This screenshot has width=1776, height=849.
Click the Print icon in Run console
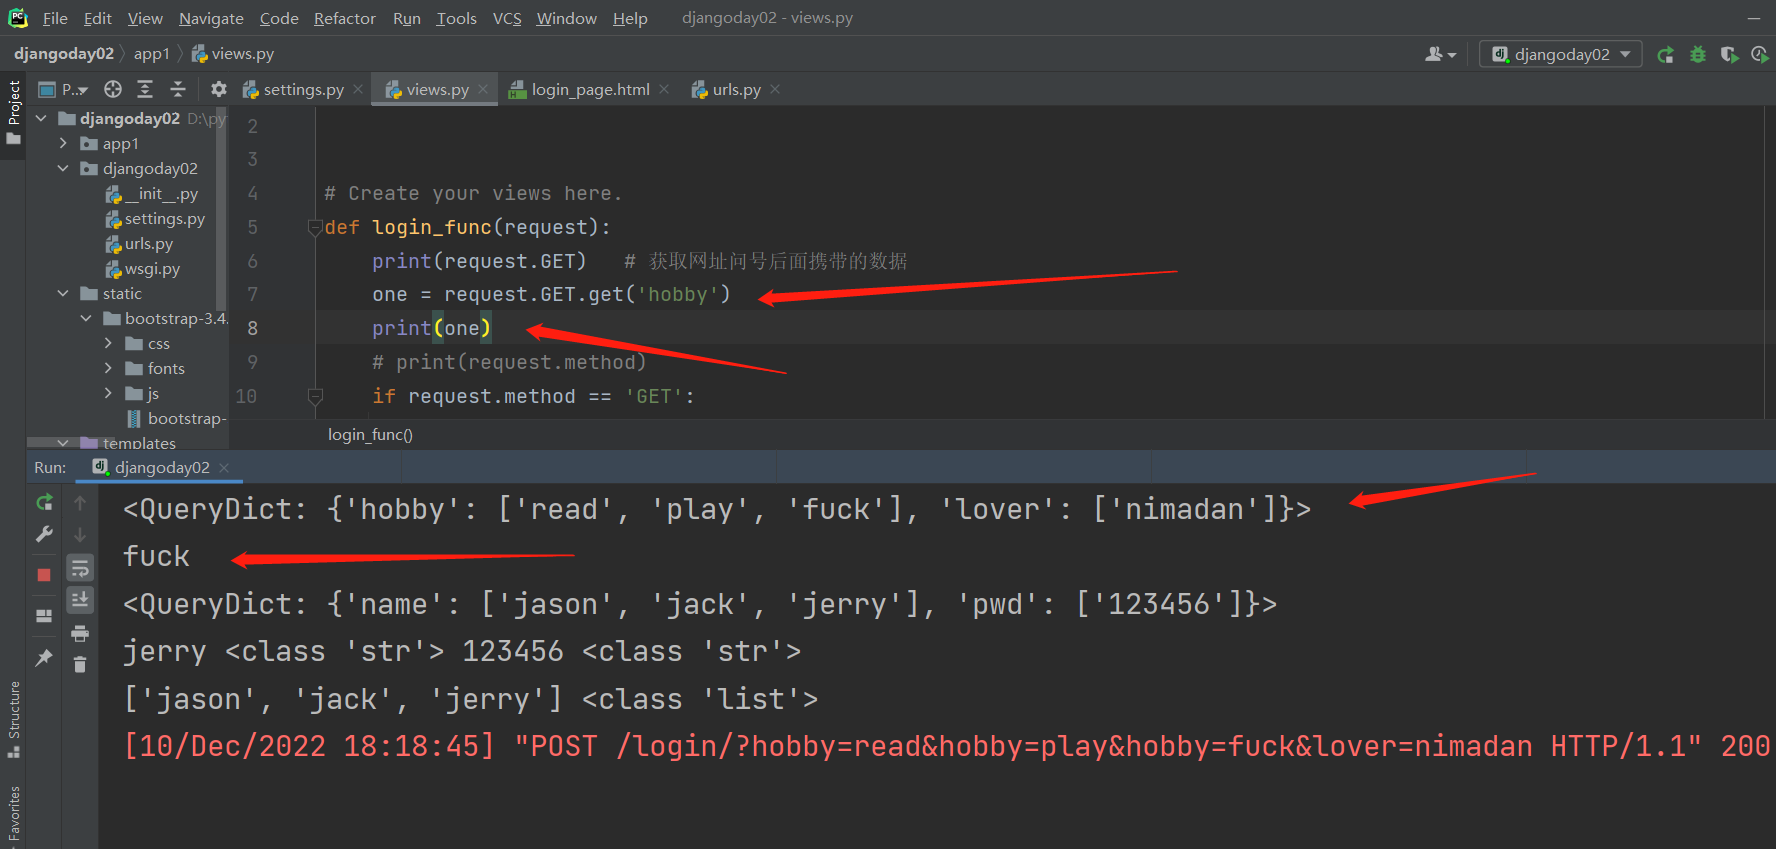[80, 633]
